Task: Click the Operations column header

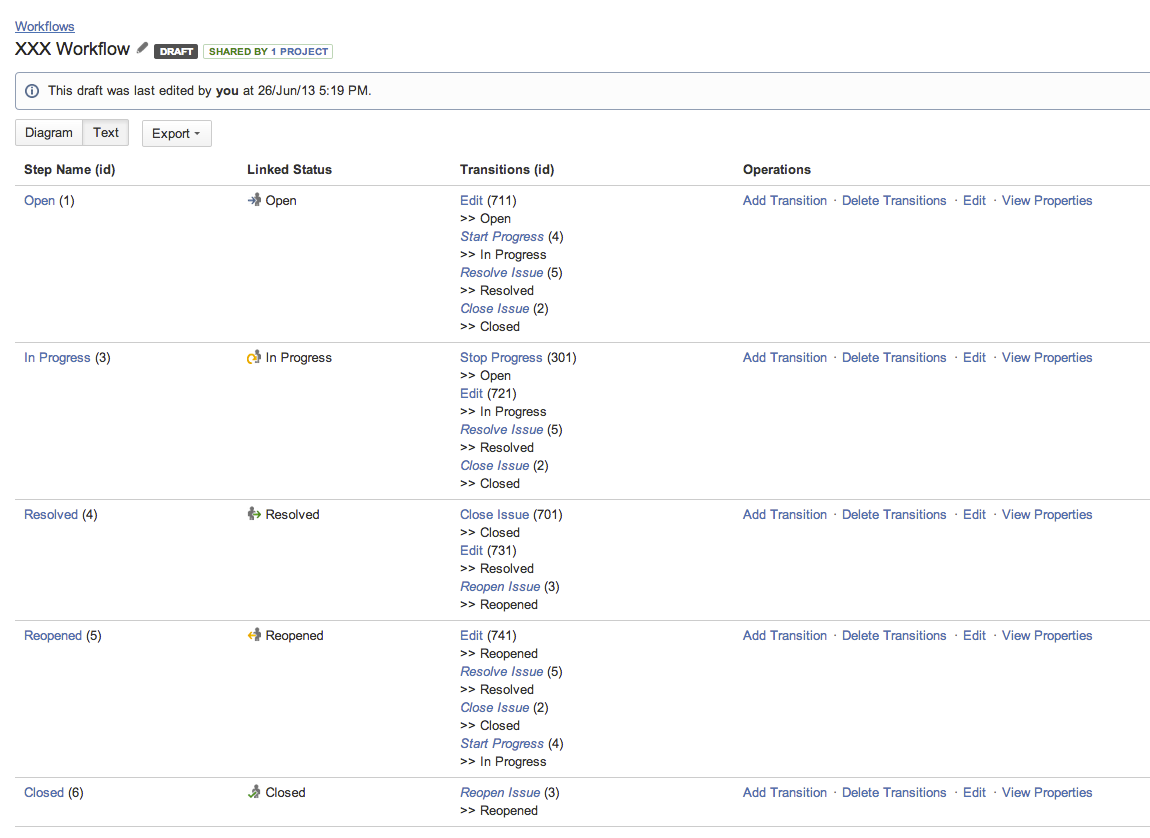Action: pos(777,169)
